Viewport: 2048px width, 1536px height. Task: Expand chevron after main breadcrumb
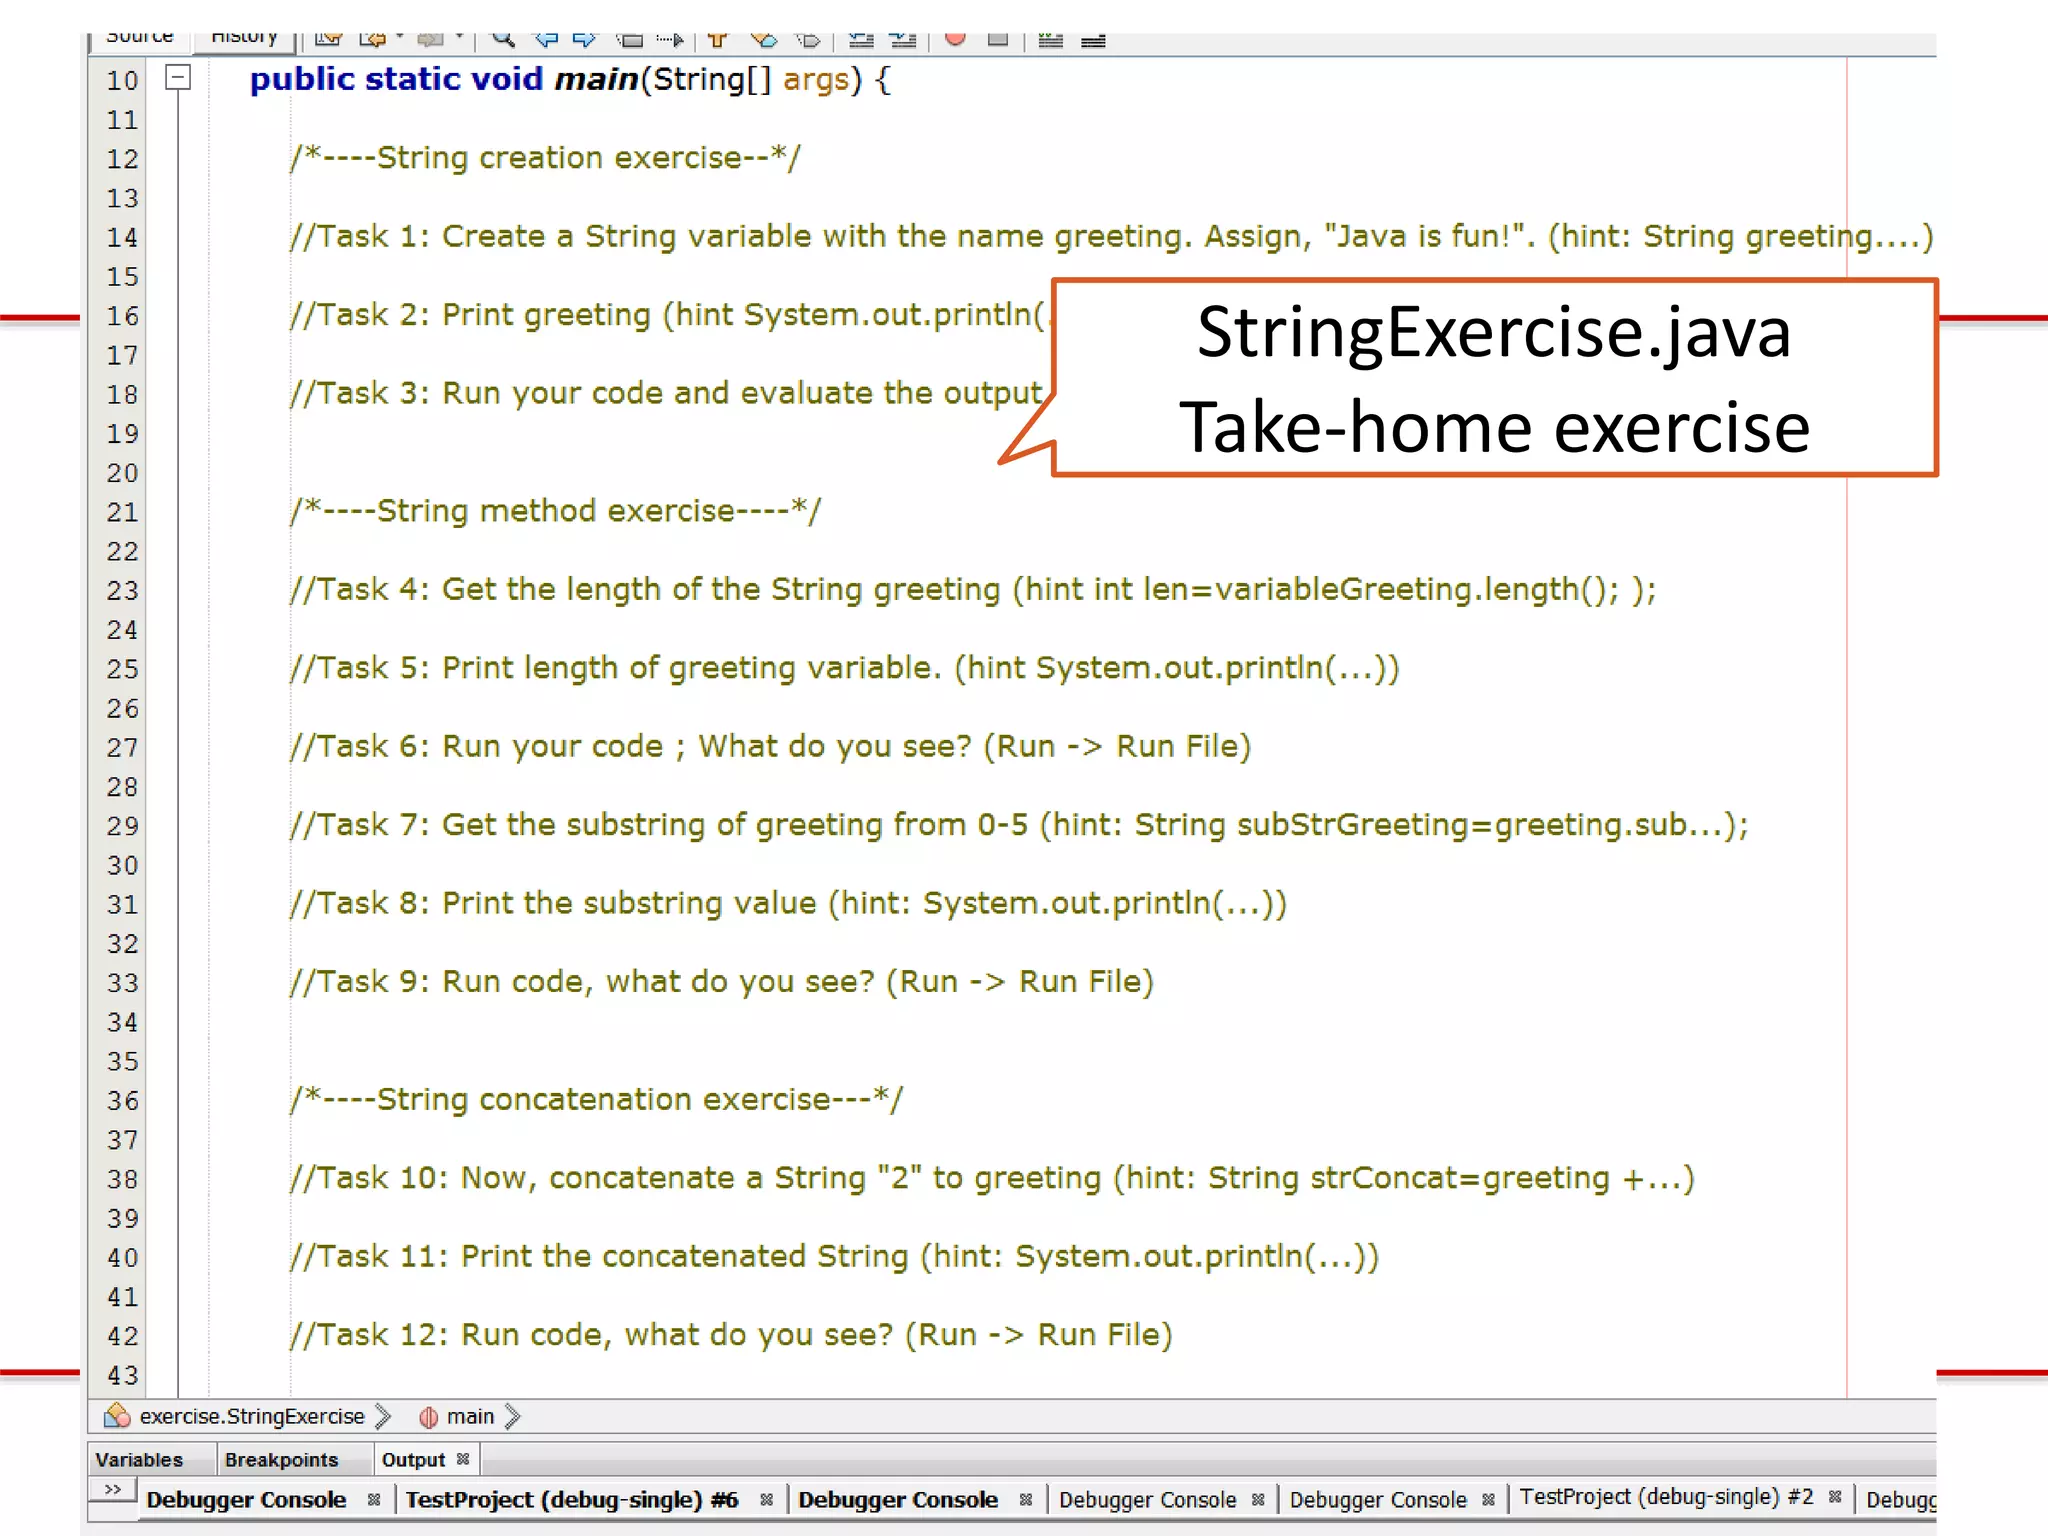[512, 1416]
